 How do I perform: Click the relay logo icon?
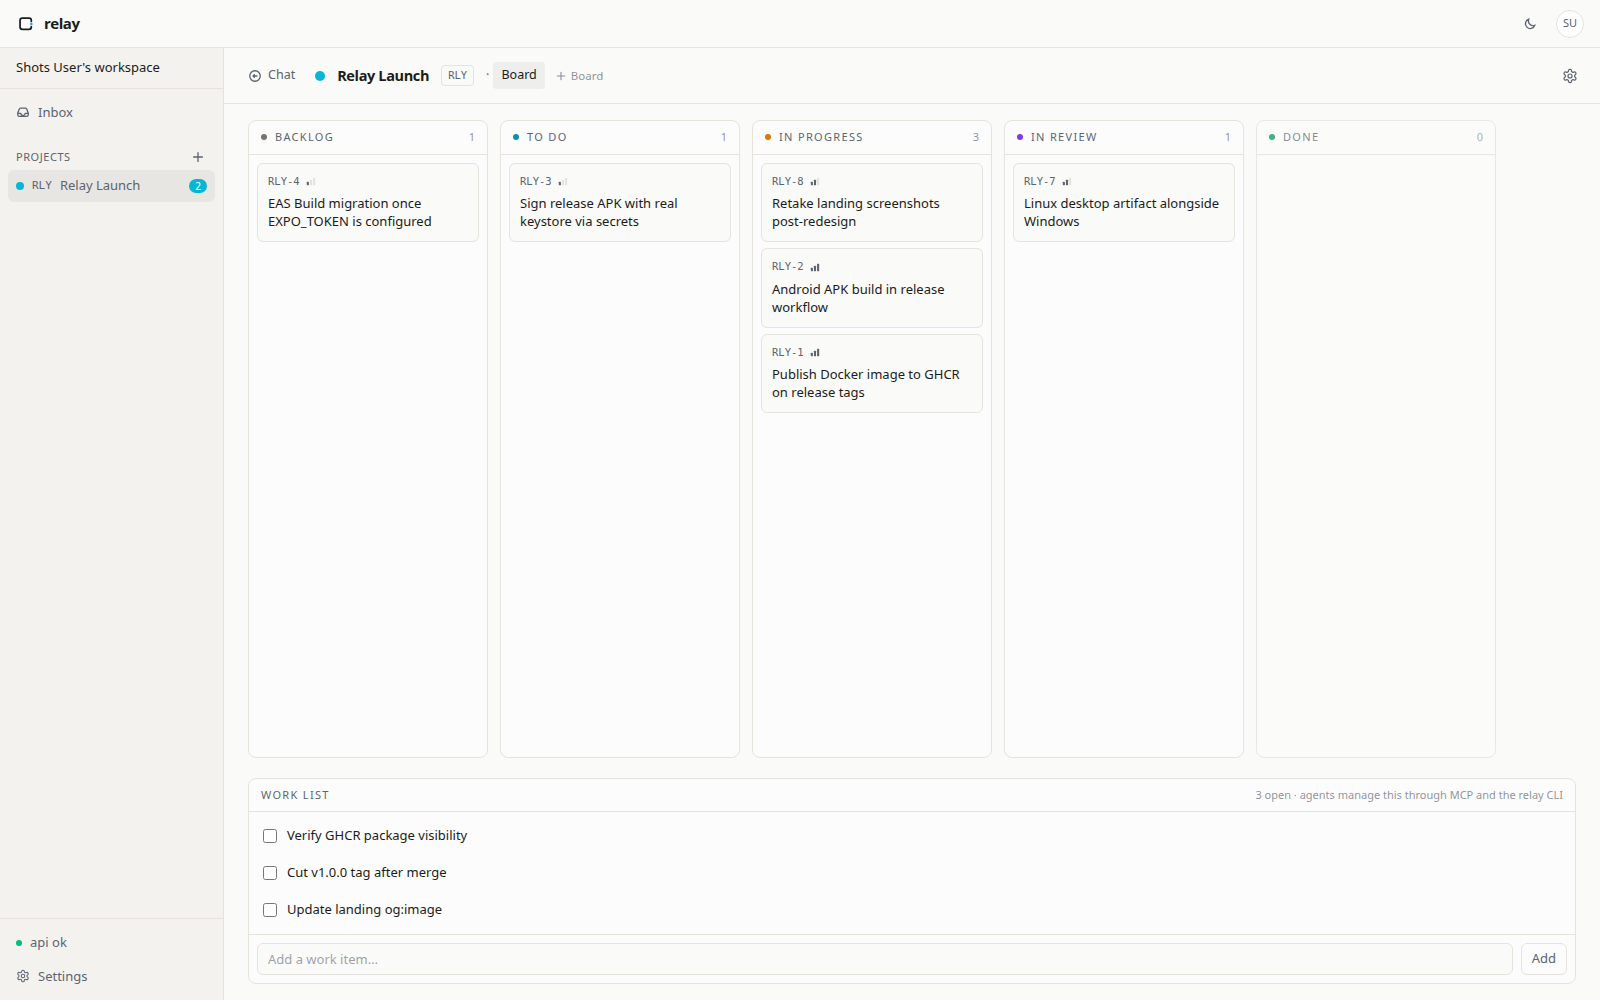pos(26,24)
